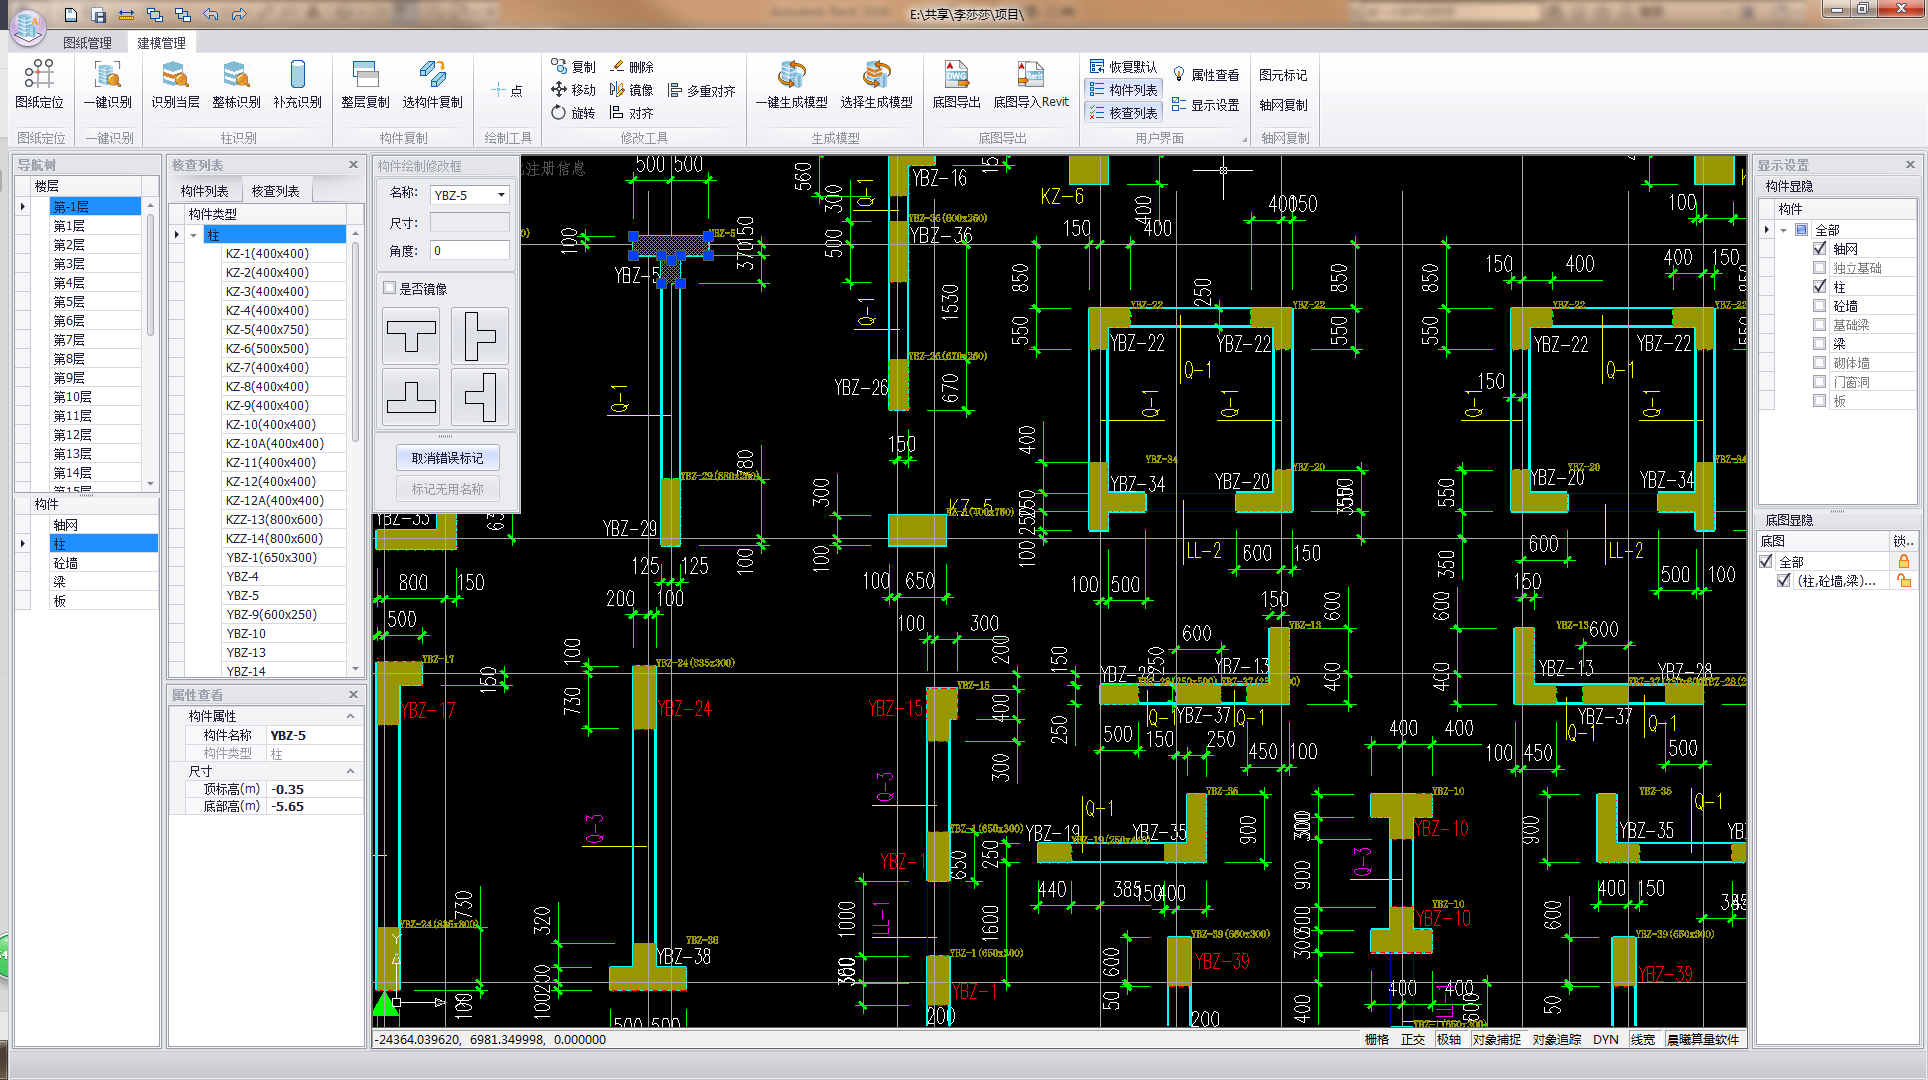Click the 角度 angle input field
This screenshot has width=1928, height=1080.
click(469, 251)
